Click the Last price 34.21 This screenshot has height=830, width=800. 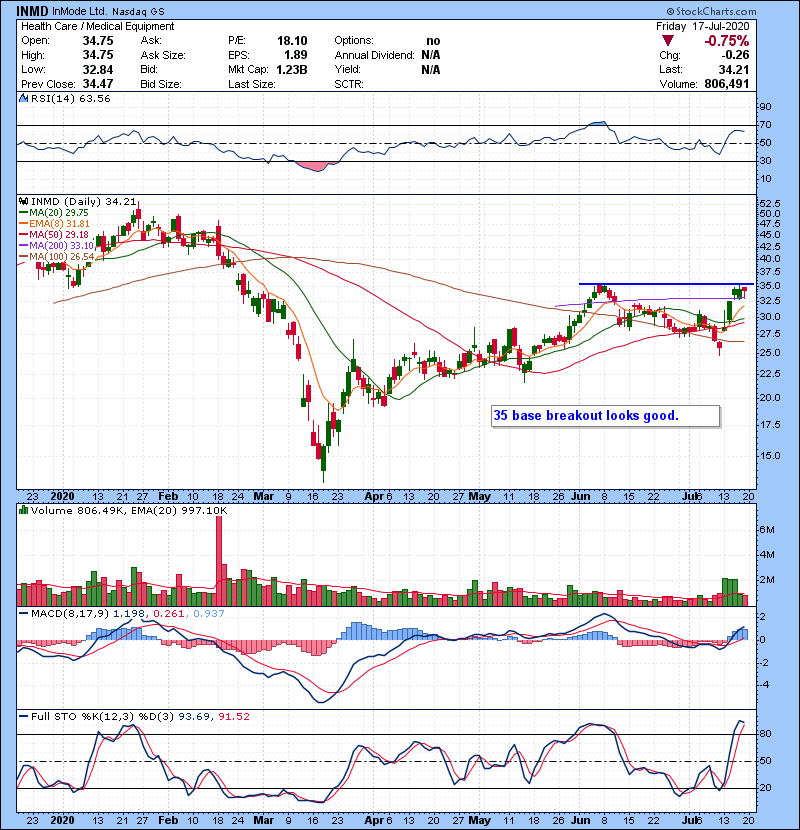click(x=734, y=70)
